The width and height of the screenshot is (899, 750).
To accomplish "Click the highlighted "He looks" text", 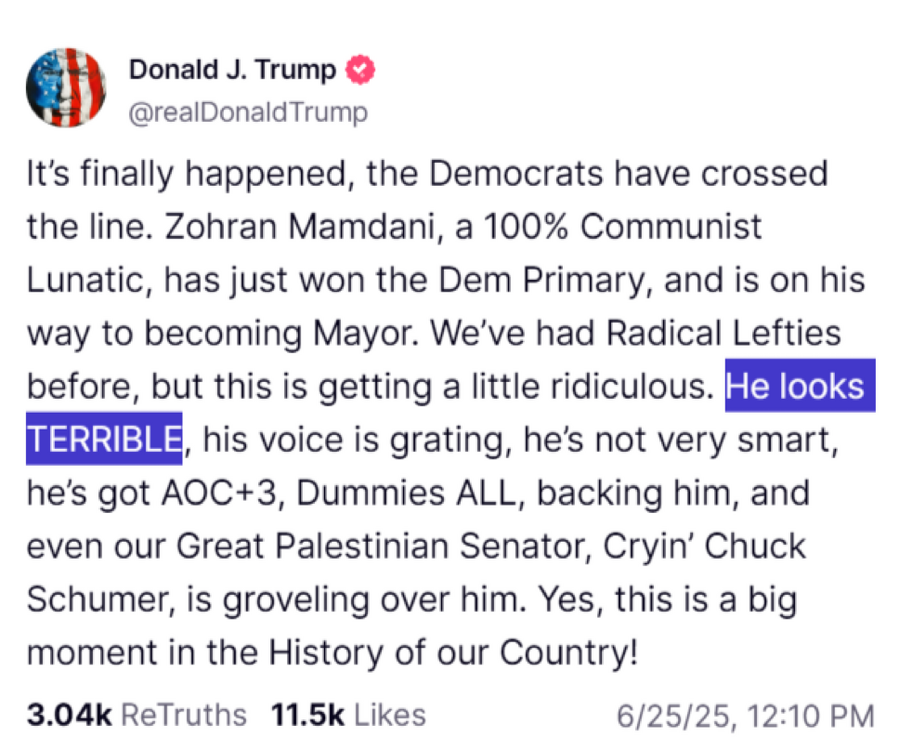I will click(800, 387).
